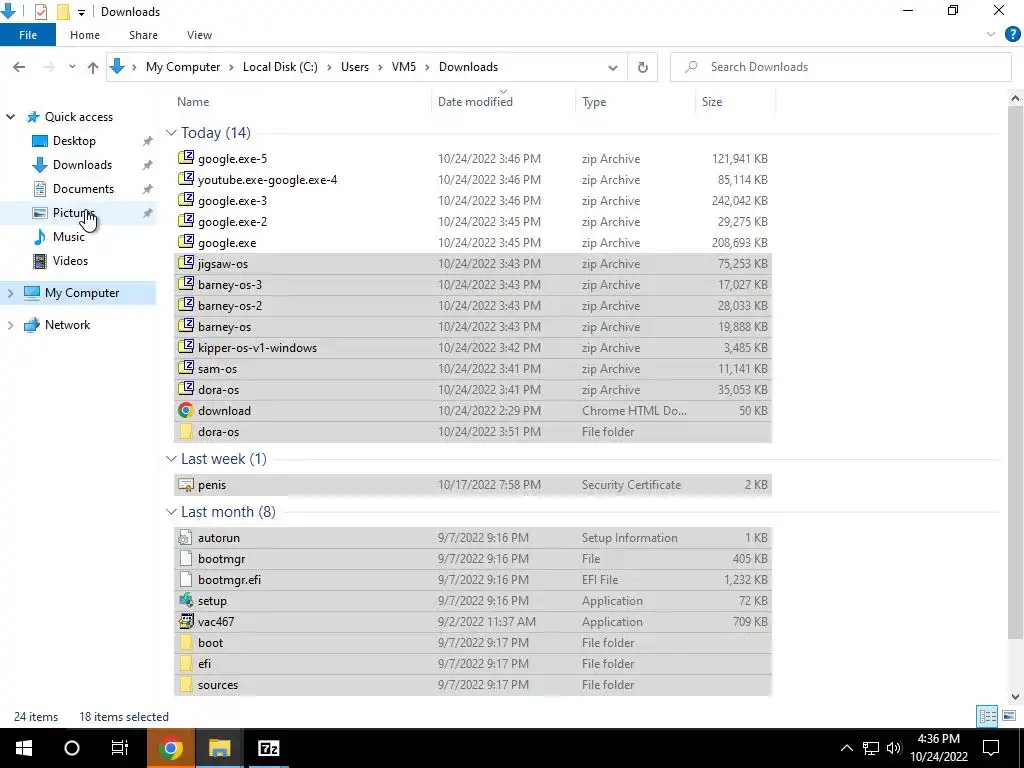This screenshot has width=1024, height=768.
Task: Open Videos in Quick access
Action: click(x=70, y=261)
